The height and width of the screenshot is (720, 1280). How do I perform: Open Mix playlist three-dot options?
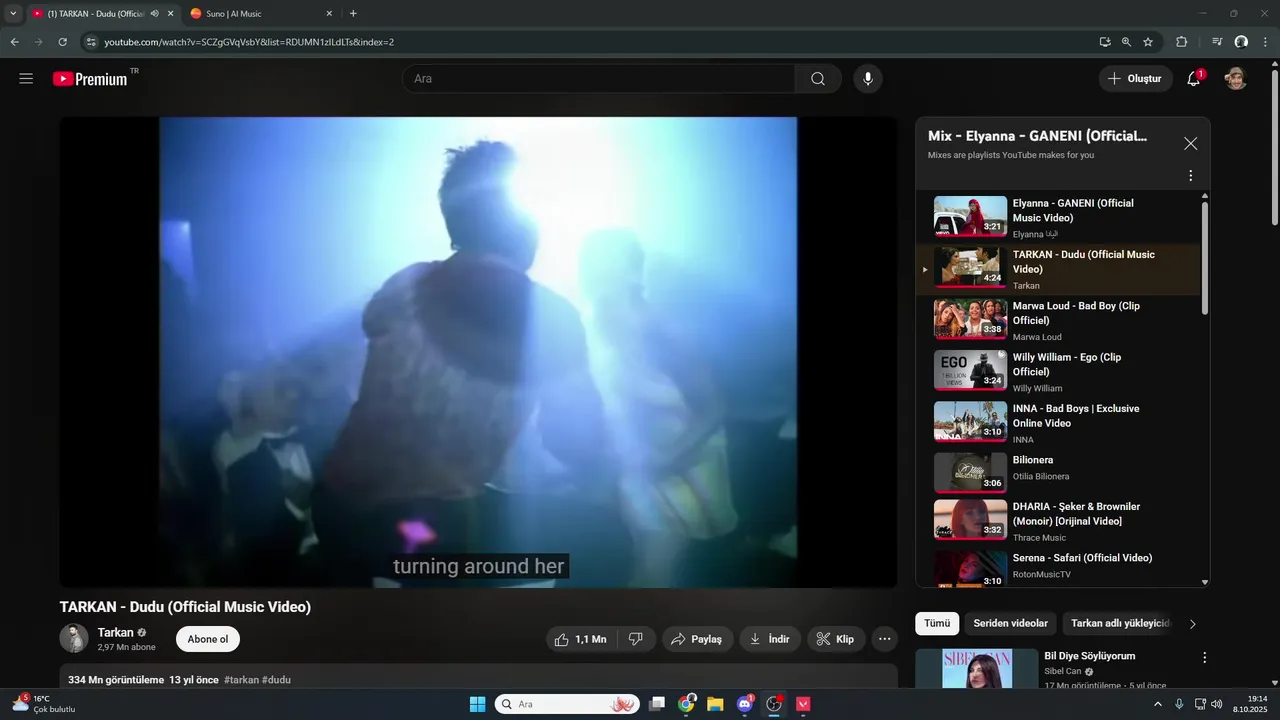tap(1190, 176)
